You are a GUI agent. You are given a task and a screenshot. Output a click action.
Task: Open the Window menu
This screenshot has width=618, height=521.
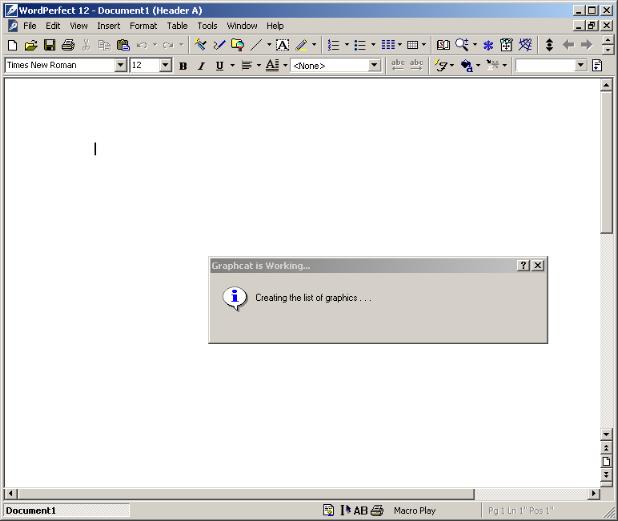coord(242,26)
